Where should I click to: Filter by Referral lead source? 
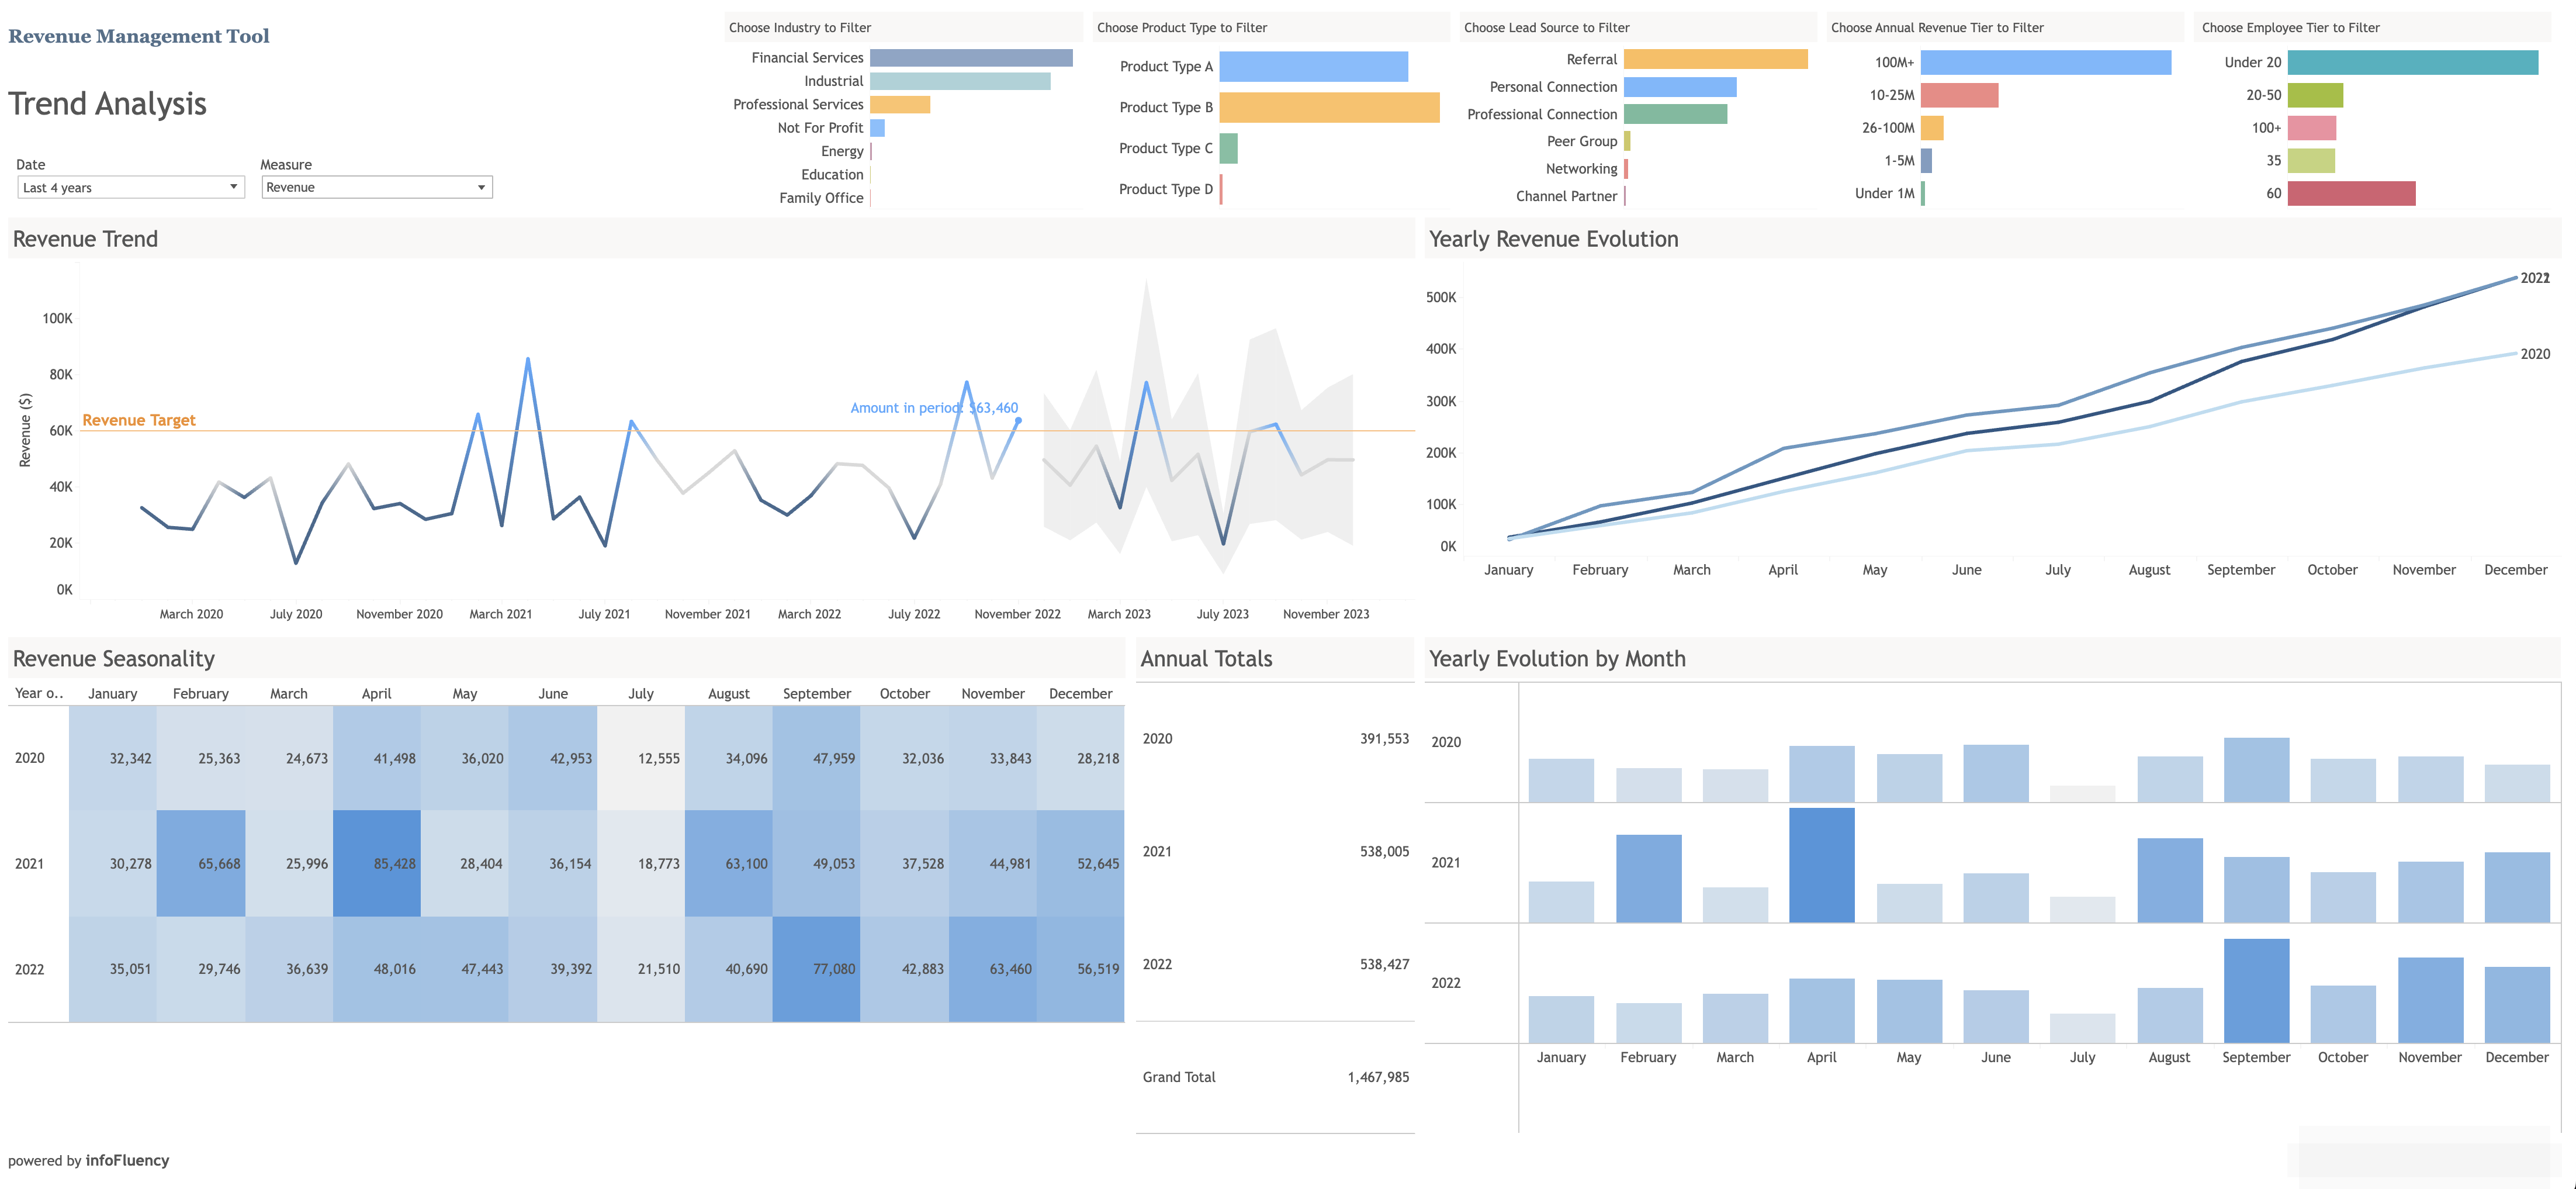[x=1715, y=59]
